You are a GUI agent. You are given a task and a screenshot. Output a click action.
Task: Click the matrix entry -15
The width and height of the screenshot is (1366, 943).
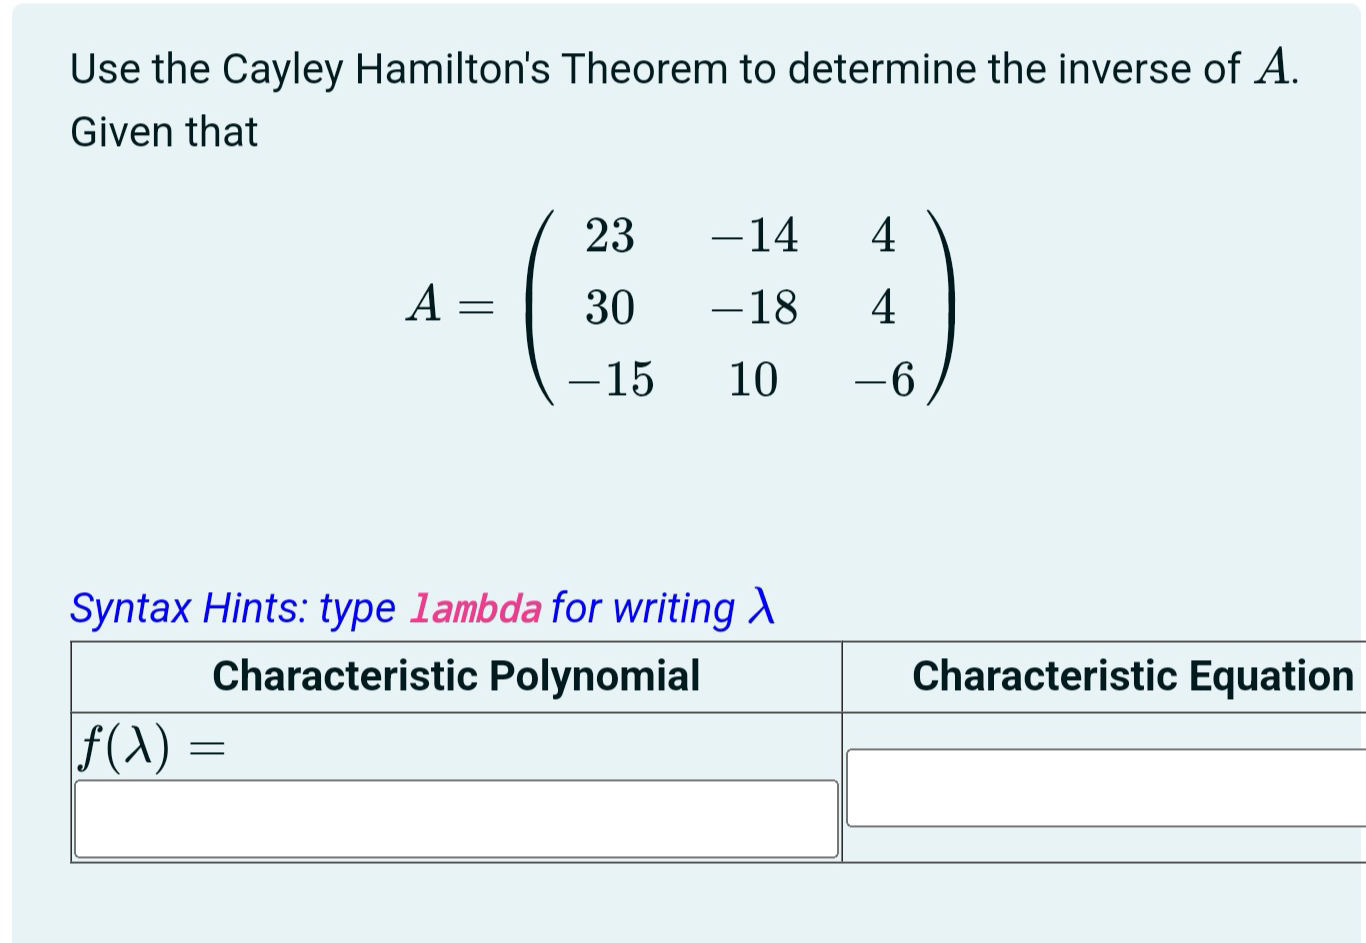point(611,379)
